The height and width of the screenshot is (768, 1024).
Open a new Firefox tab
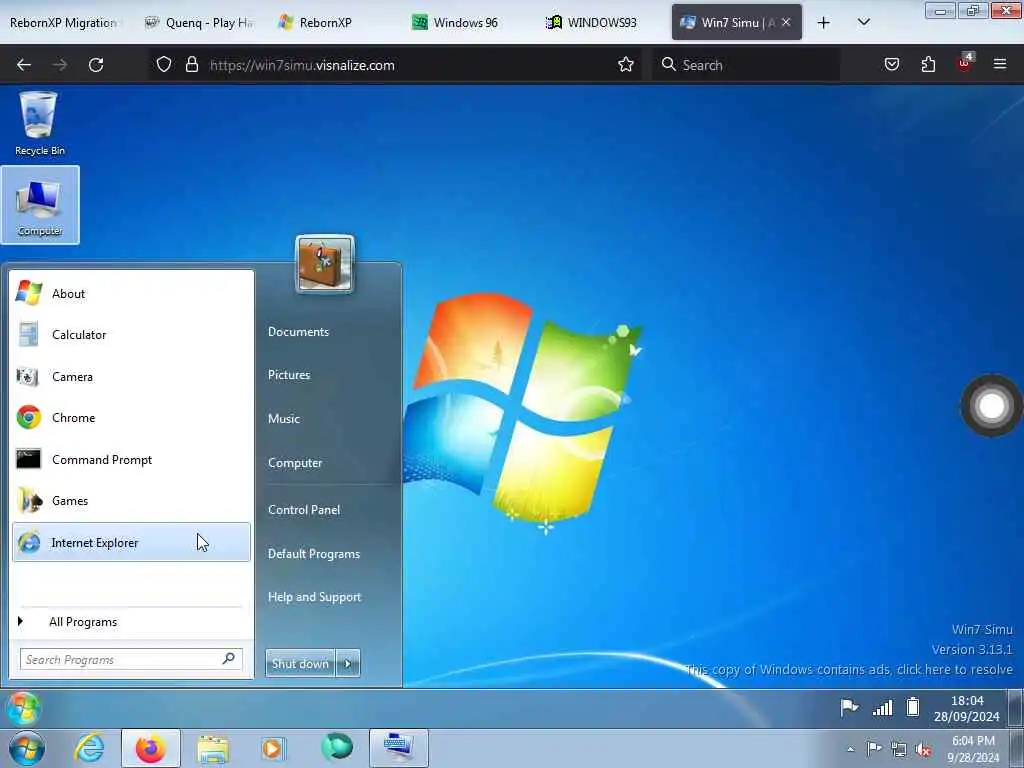(x=824, y=23)
